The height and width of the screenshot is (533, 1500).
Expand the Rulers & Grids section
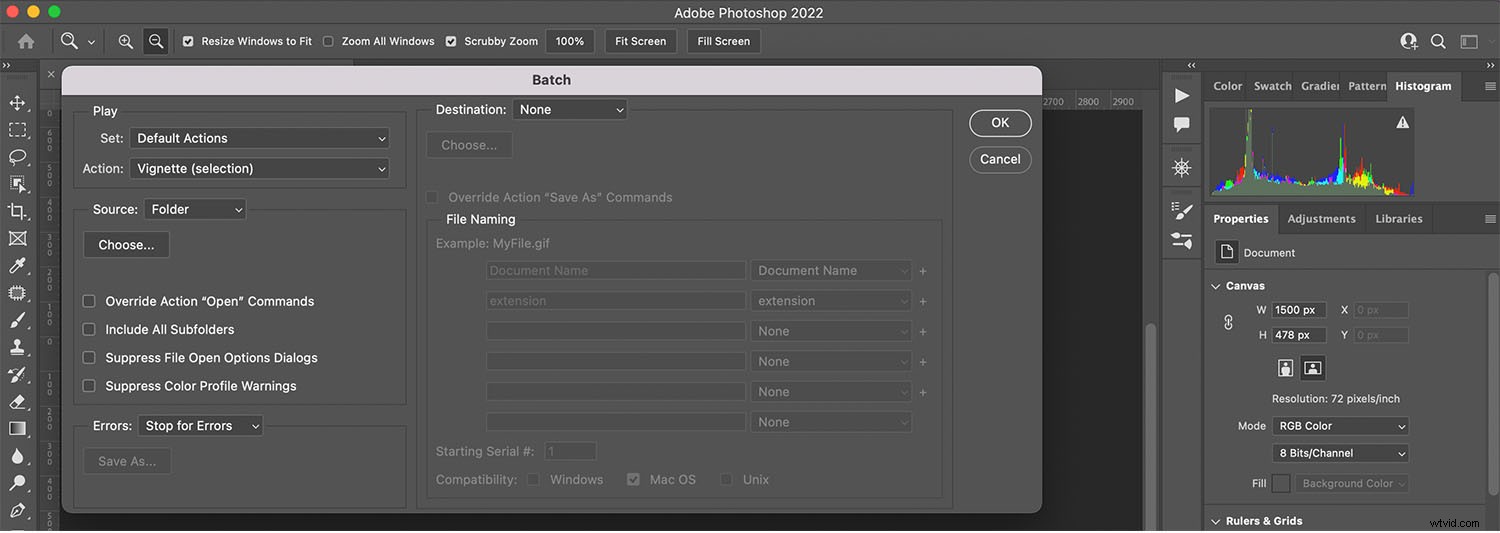coord(1215,521)
